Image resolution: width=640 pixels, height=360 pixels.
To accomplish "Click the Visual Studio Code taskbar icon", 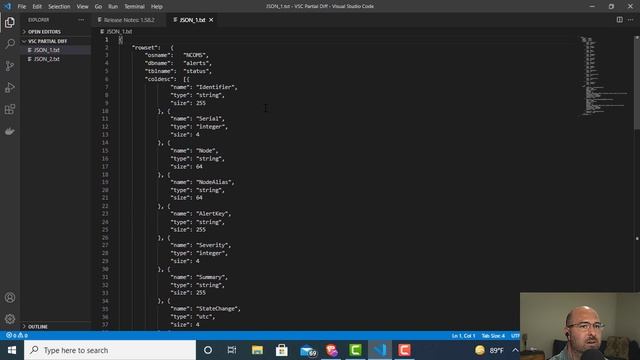I will click(x=380, y=350).
